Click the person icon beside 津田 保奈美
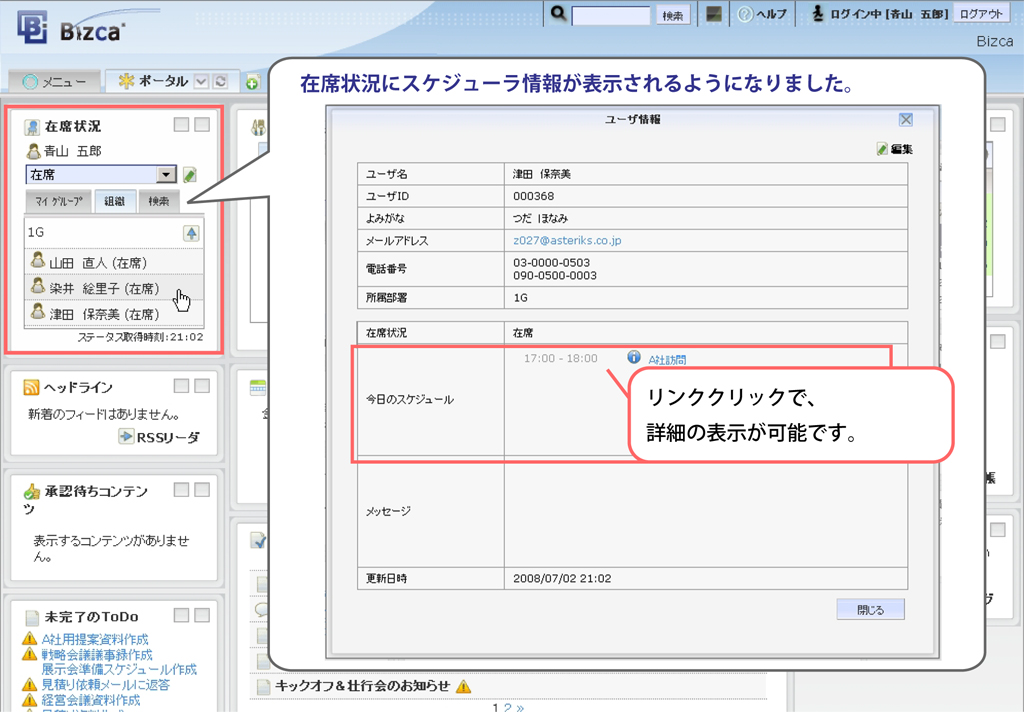This screenshot has height=712, width=1024. click(x=38, y=312)
